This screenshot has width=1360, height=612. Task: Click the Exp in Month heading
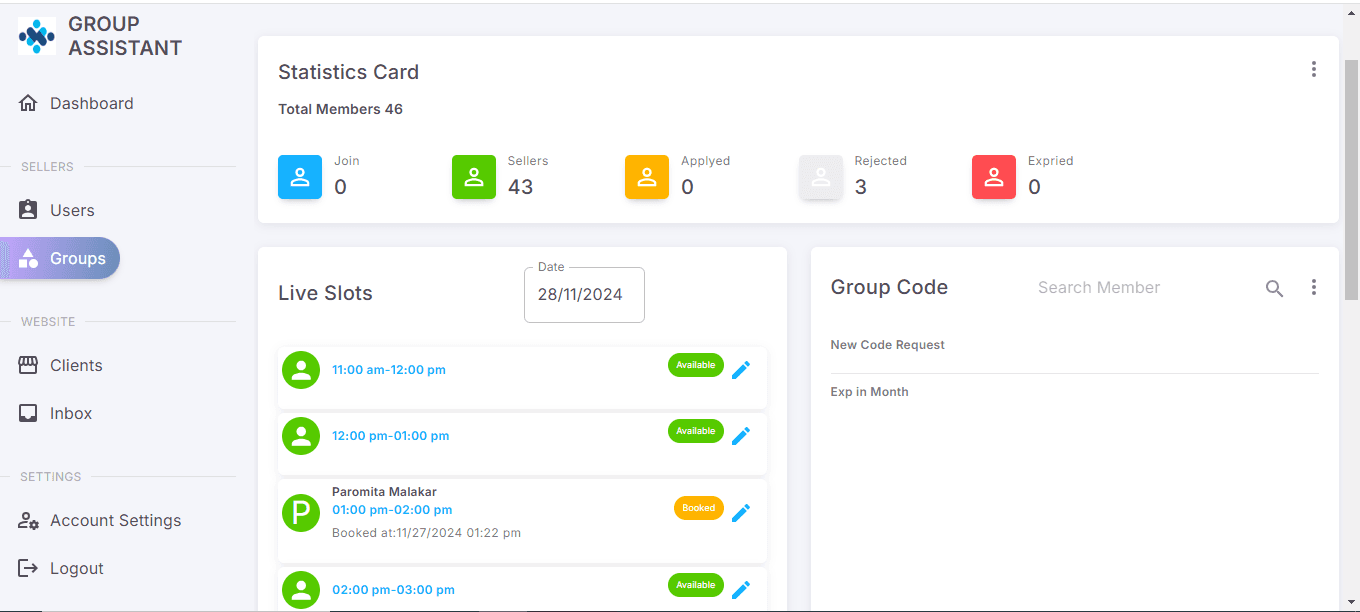870,392
